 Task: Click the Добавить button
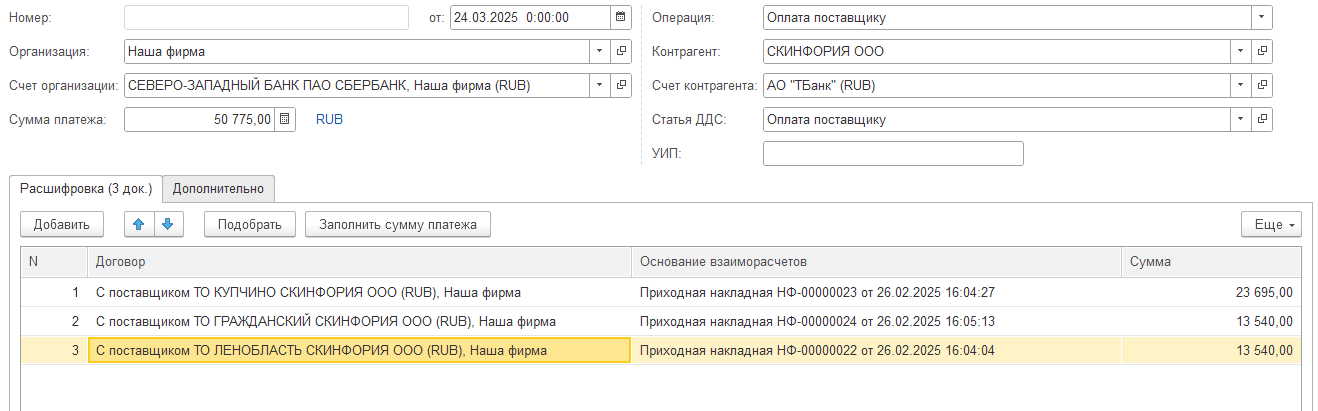pyautogui.click(x=62, y=225)
